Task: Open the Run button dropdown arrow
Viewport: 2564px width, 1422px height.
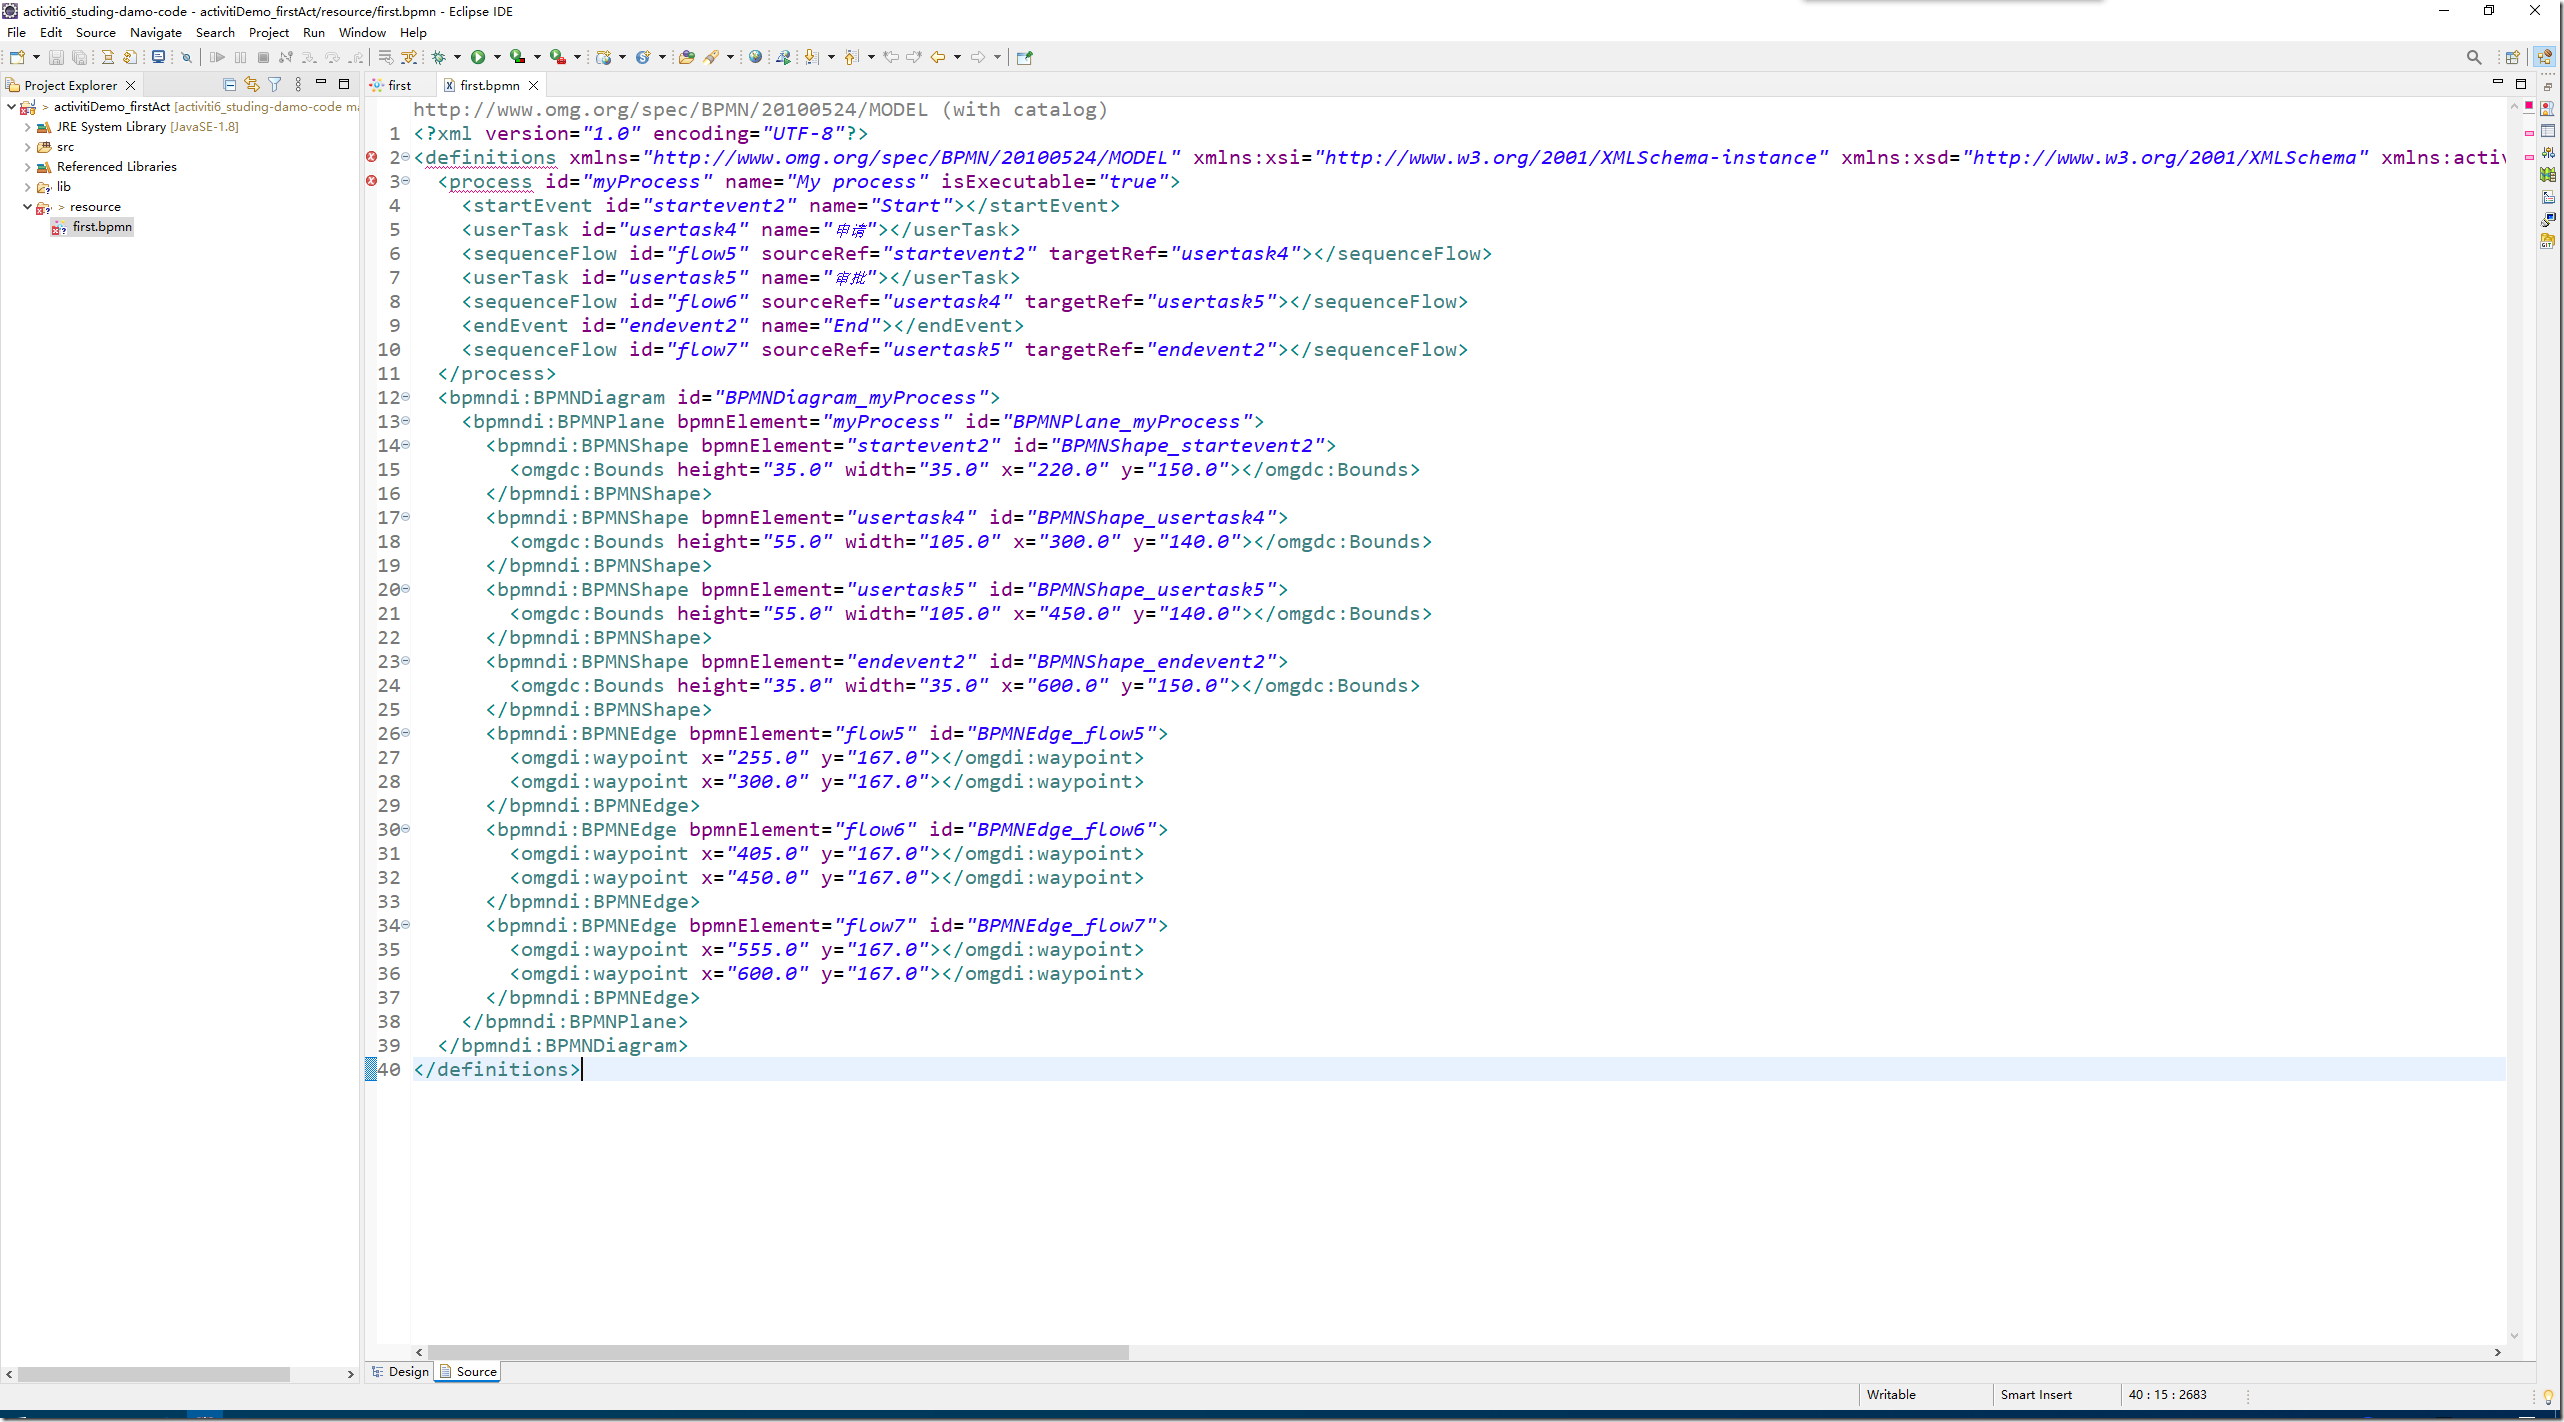Action: tap(497, 57)
